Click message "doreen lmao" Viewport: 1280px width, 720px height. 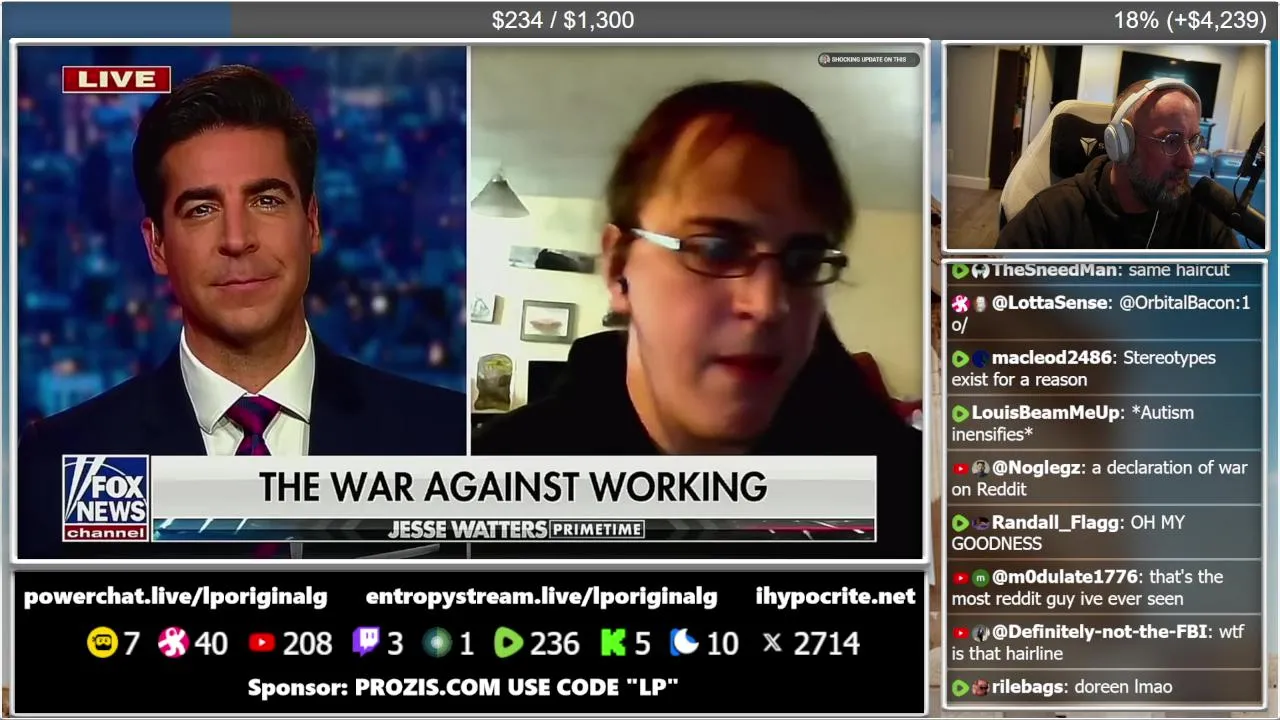(x=1125, y=687)
